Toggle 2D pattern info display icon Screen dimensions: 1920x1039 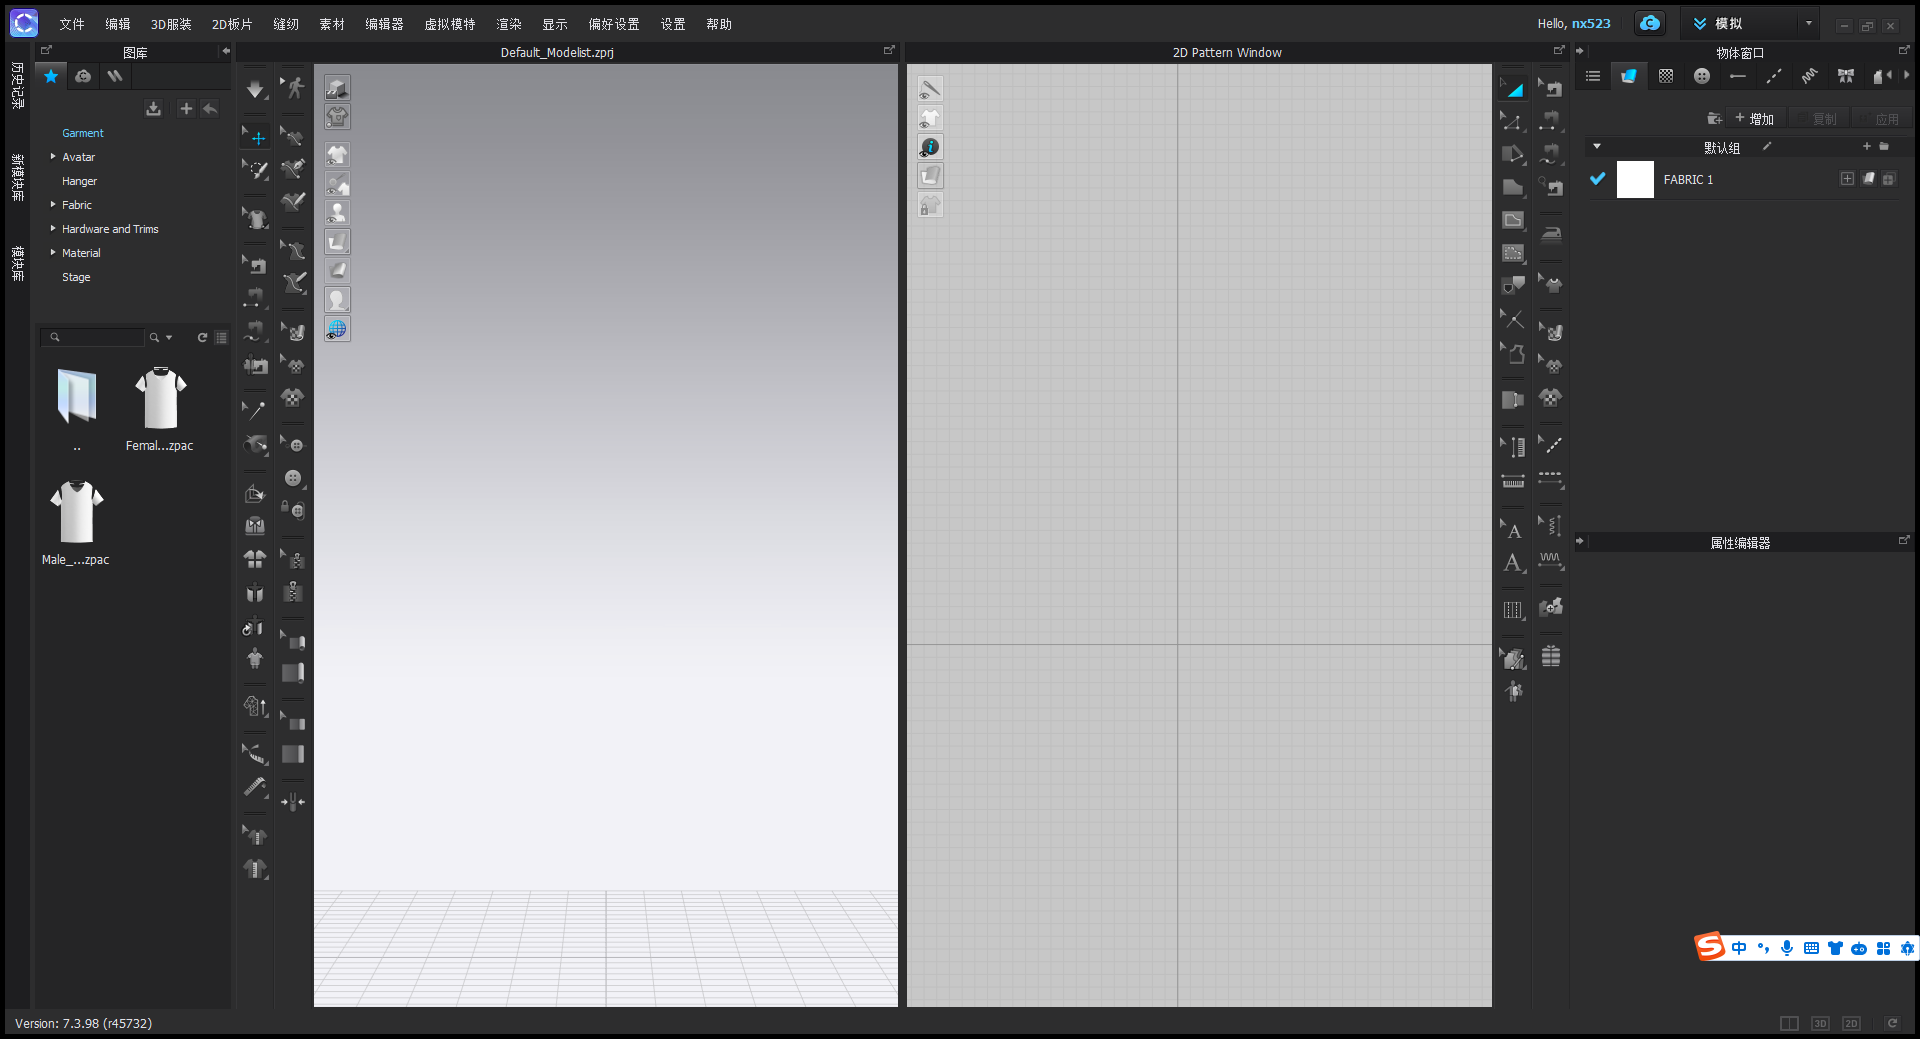930,147
